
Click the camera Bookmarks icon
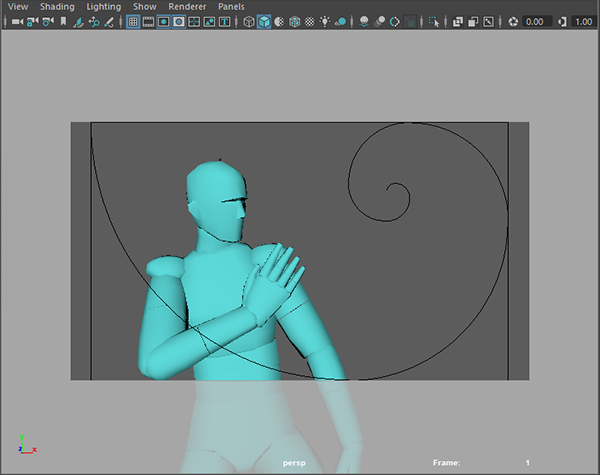pyautogui.click(x=63, y=21)
